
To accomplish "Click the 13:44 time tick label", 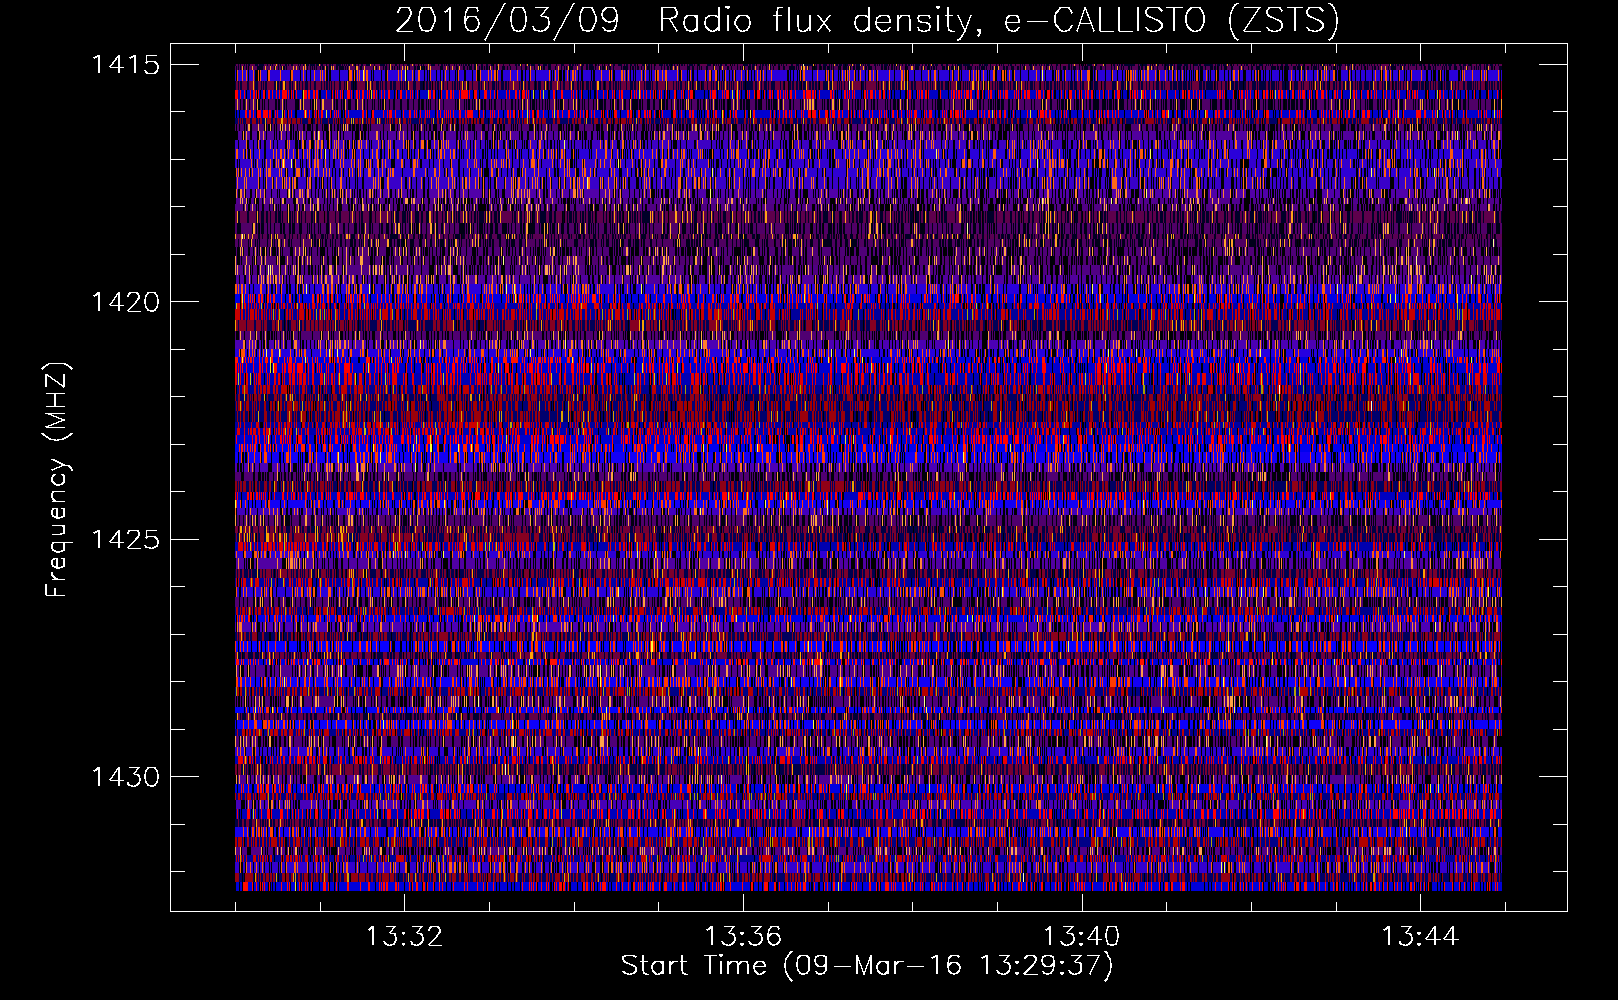I will point(1420,937).
